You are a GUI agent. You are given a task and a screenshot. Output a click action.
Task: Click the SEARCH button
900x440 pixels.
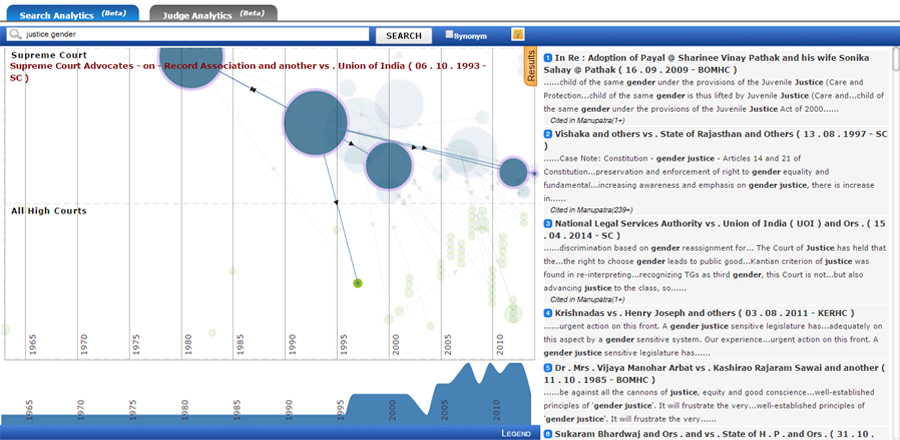click(403, 35)
